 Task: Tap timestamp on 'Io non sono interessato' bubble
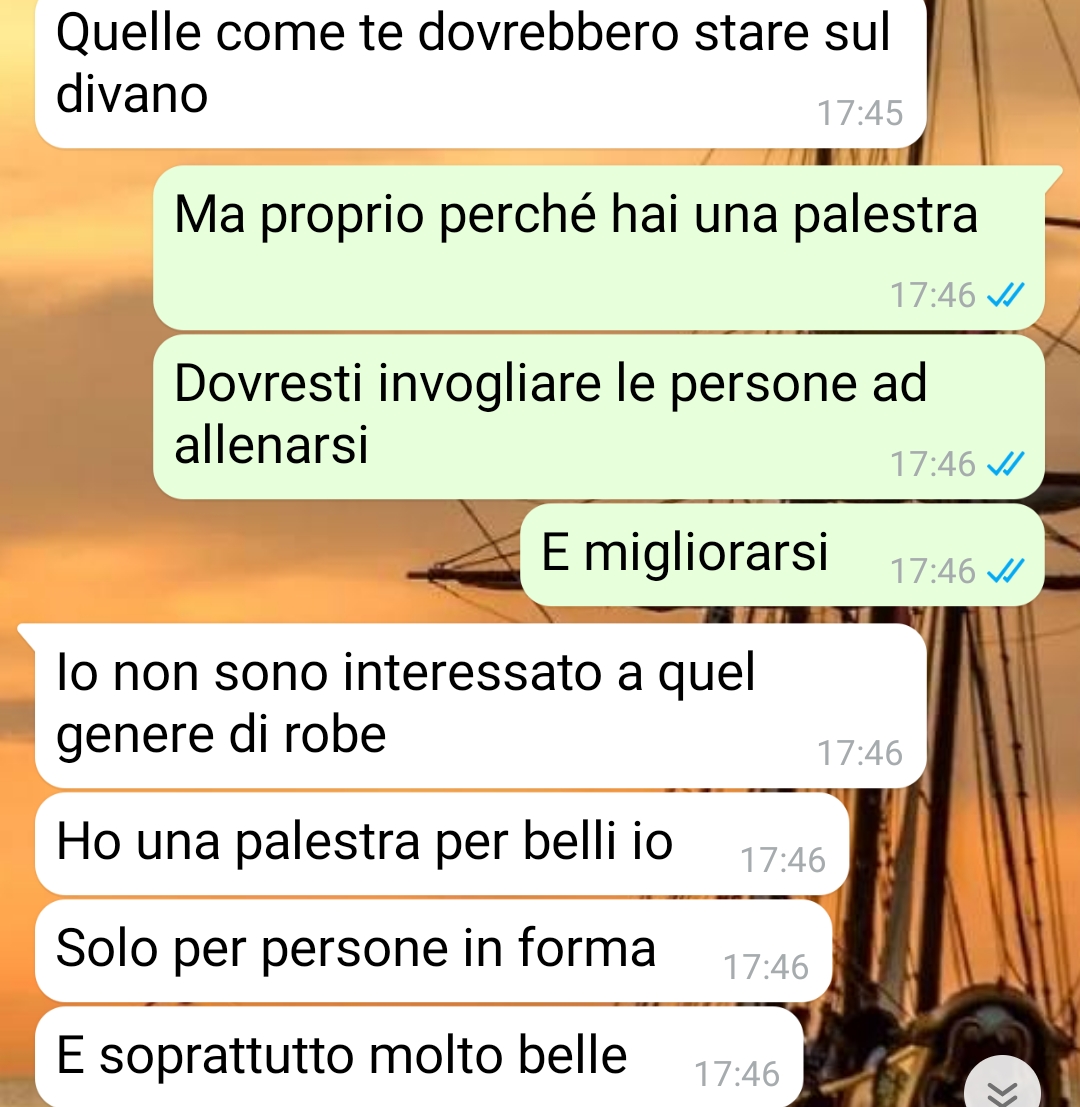click(x=860, y=753)
